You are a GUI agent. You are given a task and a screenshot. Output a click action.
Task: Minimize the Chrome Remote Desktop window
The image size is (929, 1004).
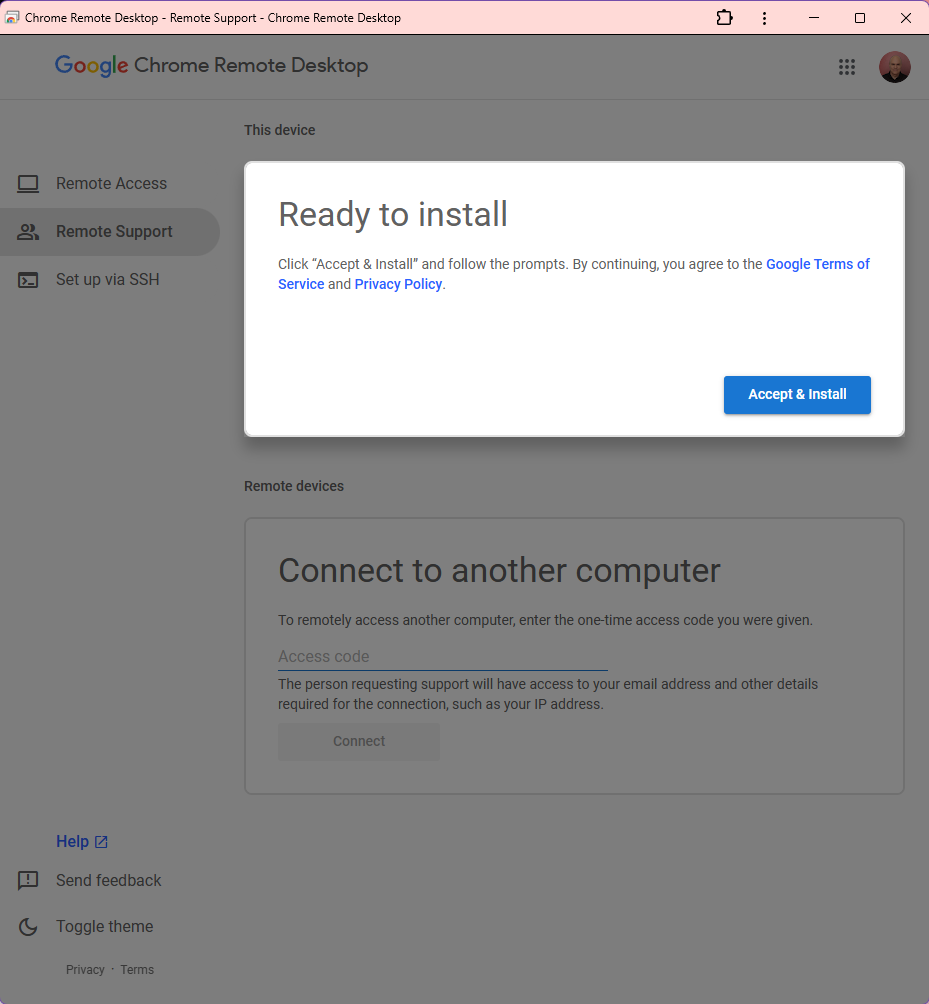pyautogui.click(x=814, y=18)
